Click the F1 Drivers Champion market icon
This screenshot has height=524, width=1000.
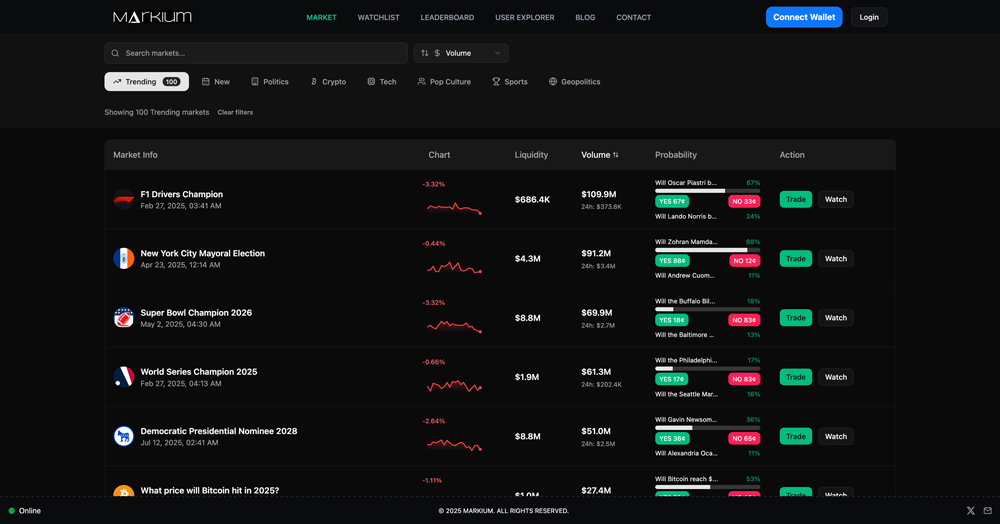click(x=124, y=200)
